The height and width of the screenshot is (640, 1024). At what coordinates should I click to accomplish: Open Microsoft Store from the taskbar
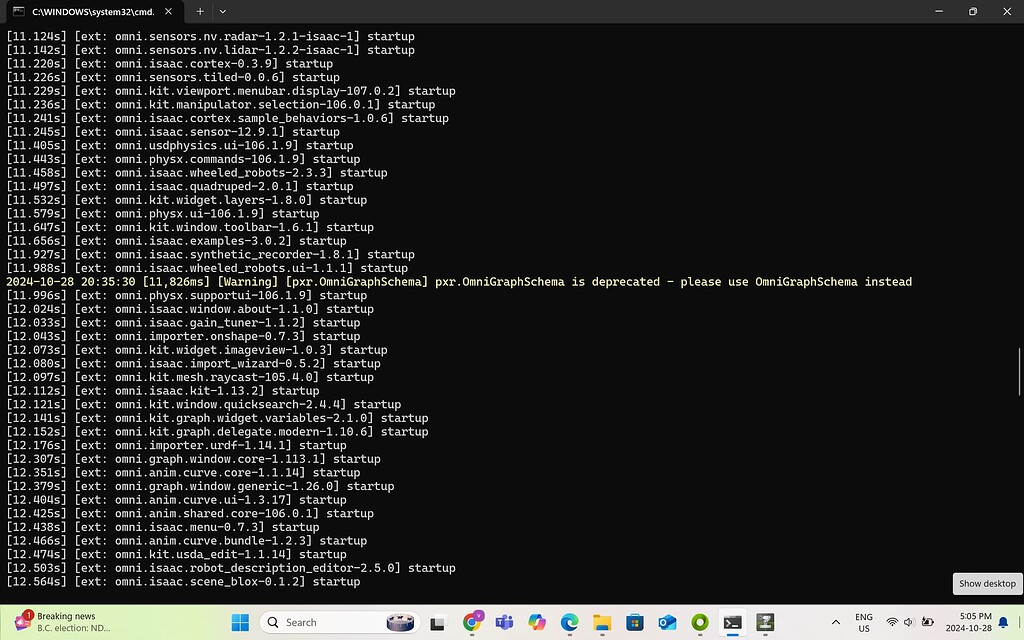(635, 622)
